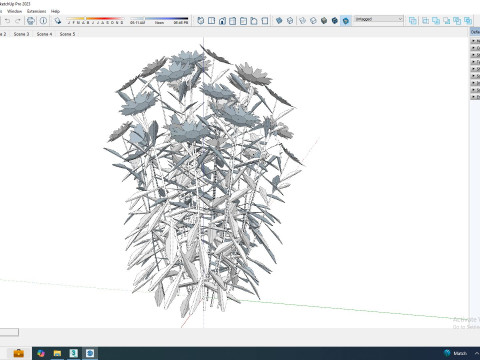Select the Subtract solid tool

pos(447,21)
